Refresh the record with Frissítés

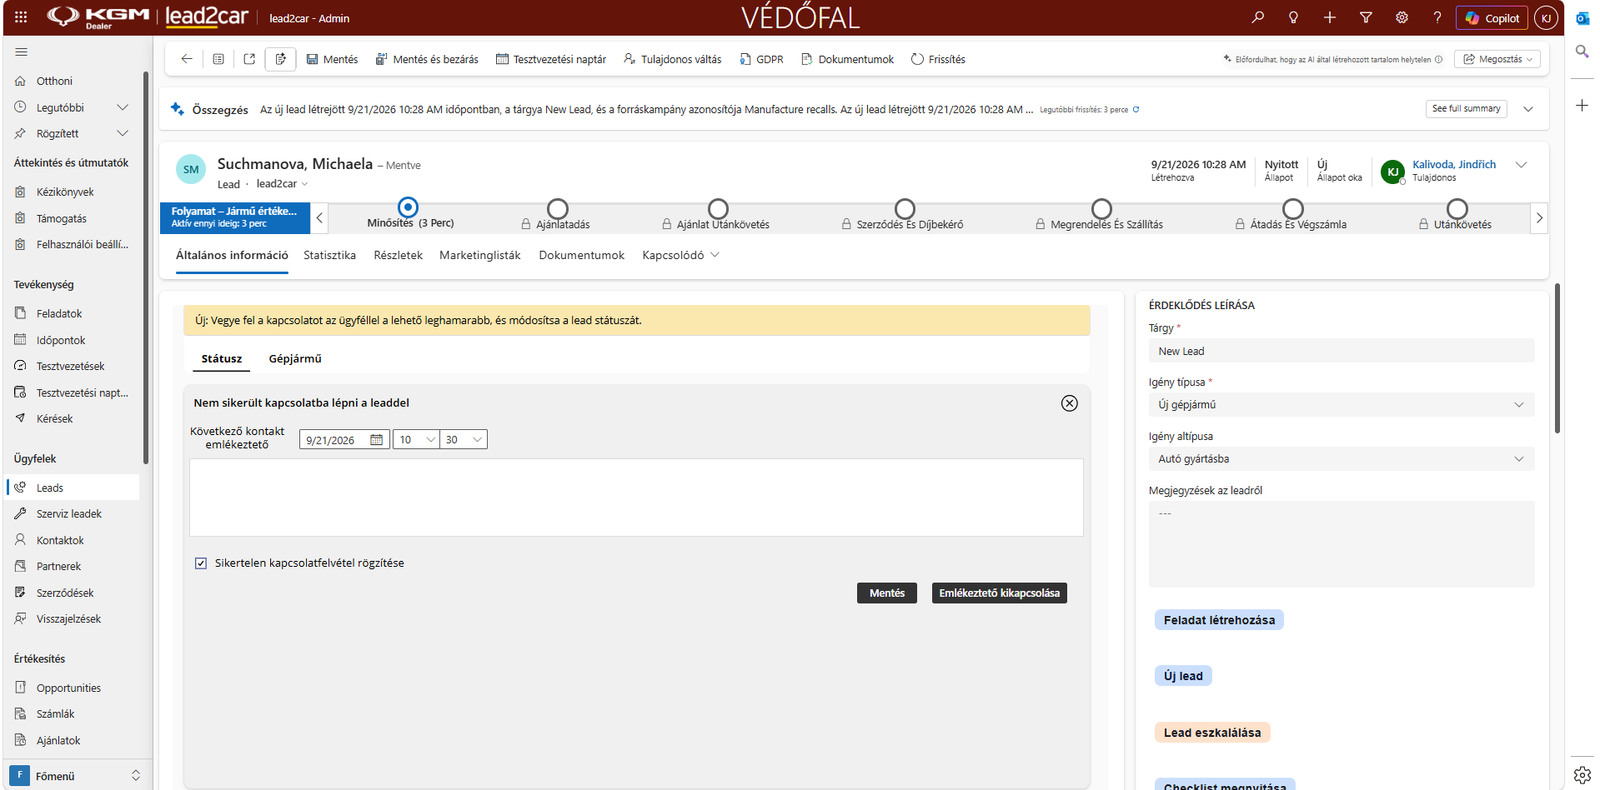tap(938, 59)
